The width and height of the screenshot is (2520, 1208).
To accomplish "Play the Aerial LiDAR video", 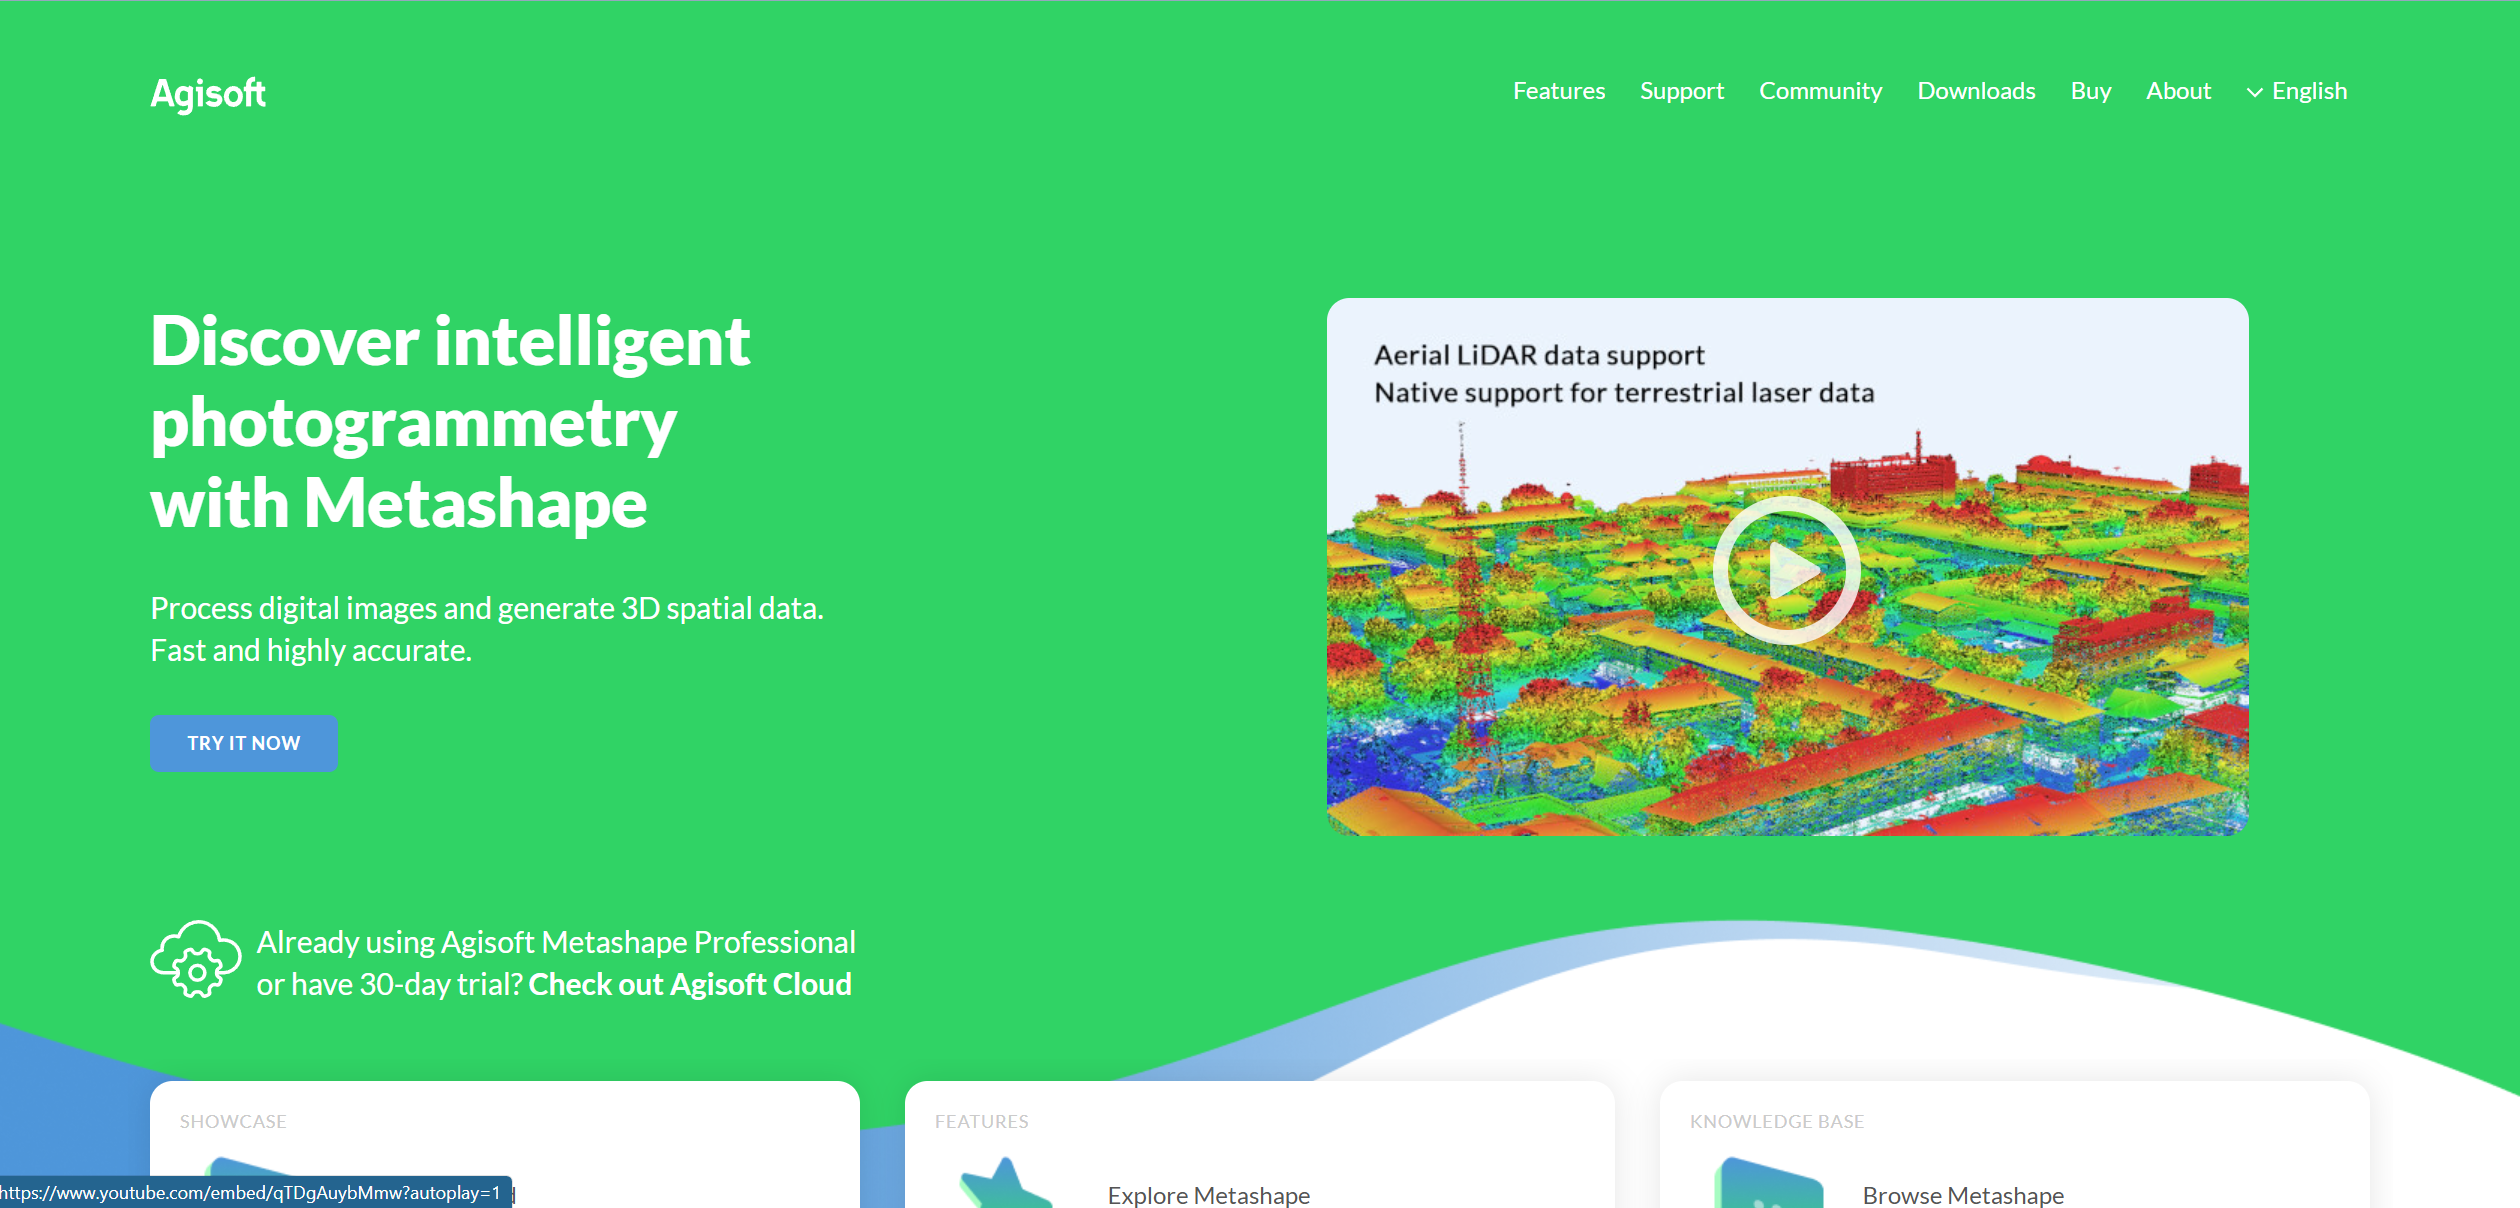I will [1786, 570].
